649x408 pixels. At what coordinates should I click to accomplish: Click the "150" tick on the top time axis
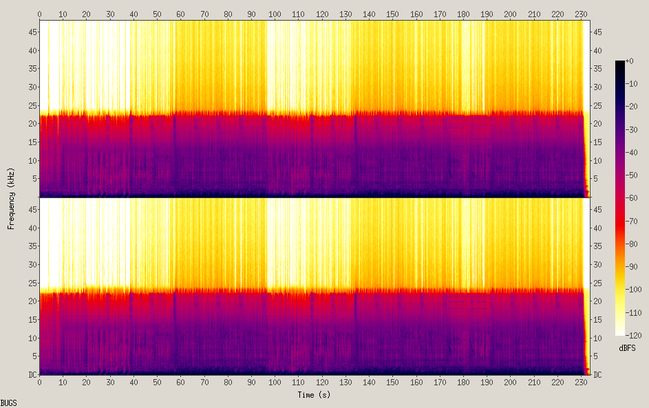[392, 14]
